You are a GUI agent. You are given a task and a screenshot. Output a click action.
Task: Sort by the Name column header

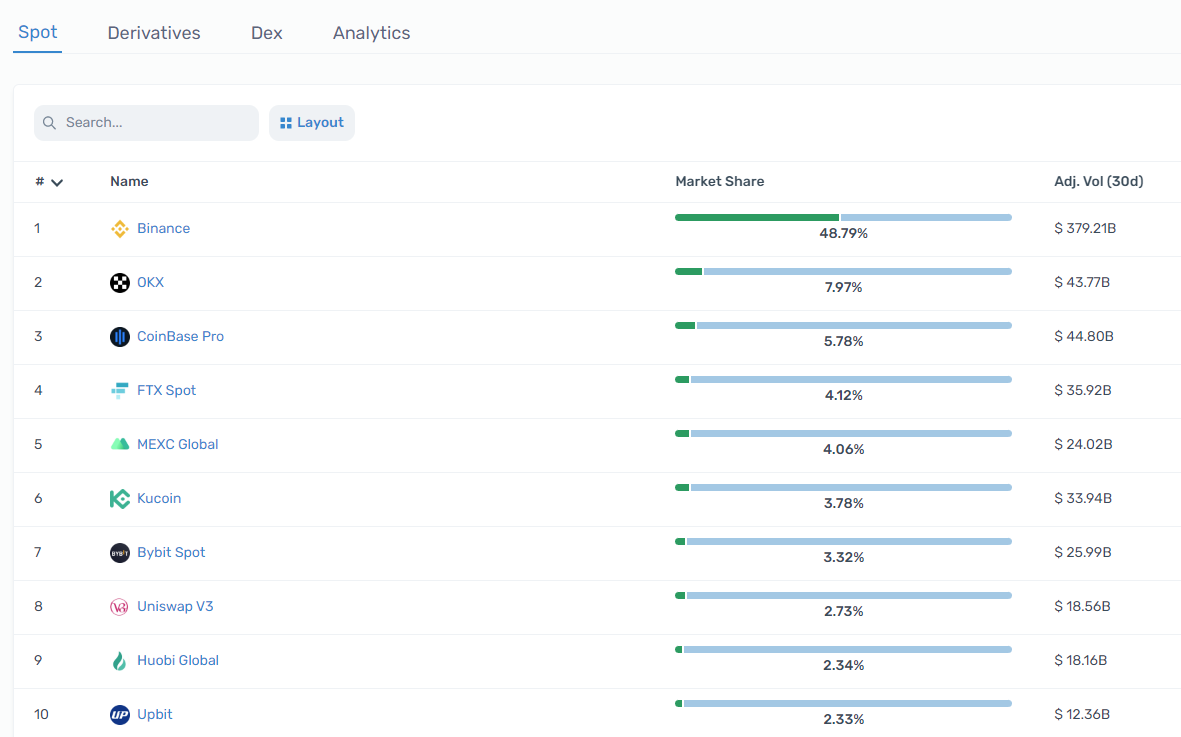click(x=130, y=181)
